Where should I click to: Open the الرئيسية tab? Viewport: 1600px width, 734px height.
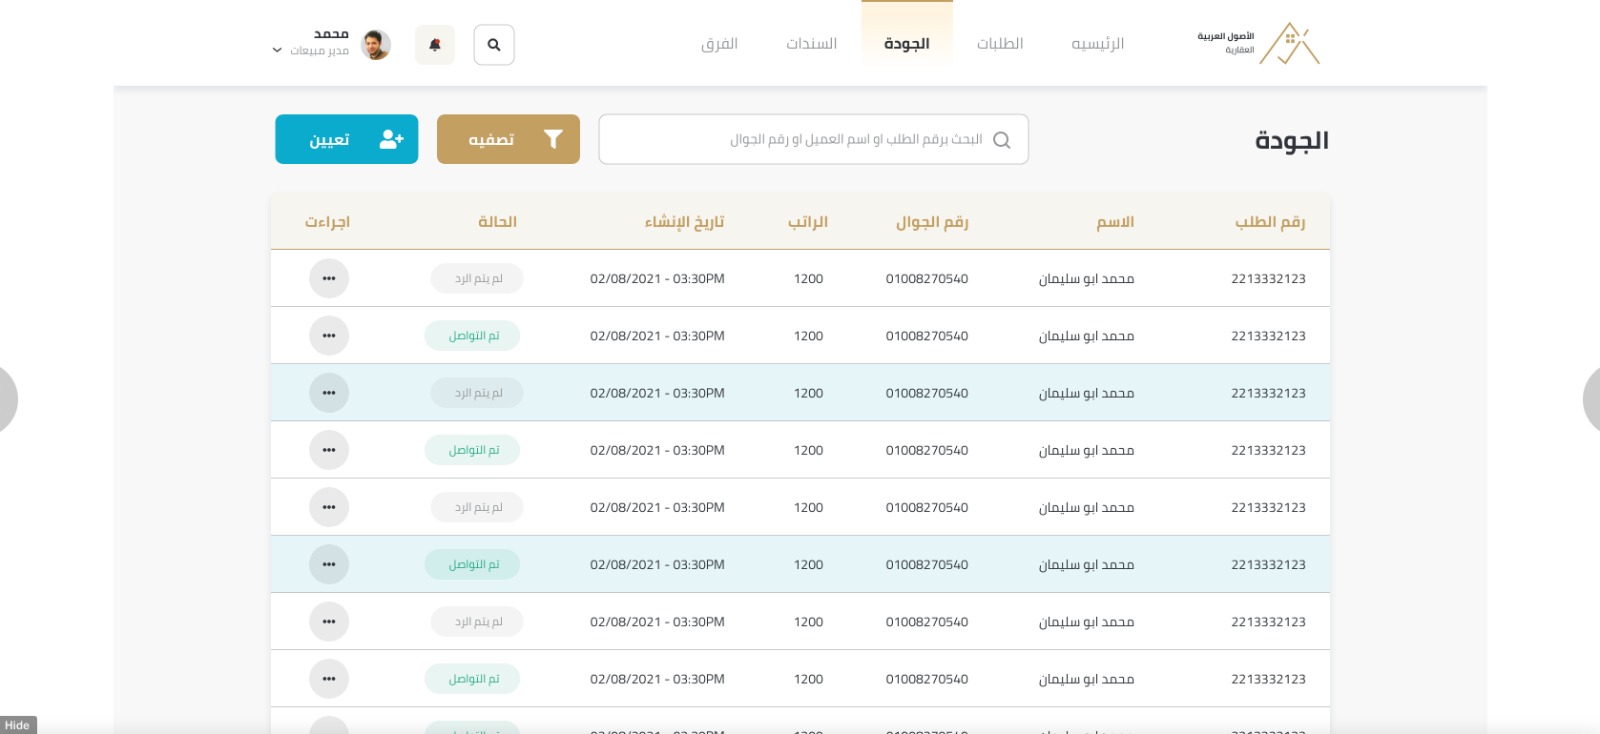[1097, 44]
